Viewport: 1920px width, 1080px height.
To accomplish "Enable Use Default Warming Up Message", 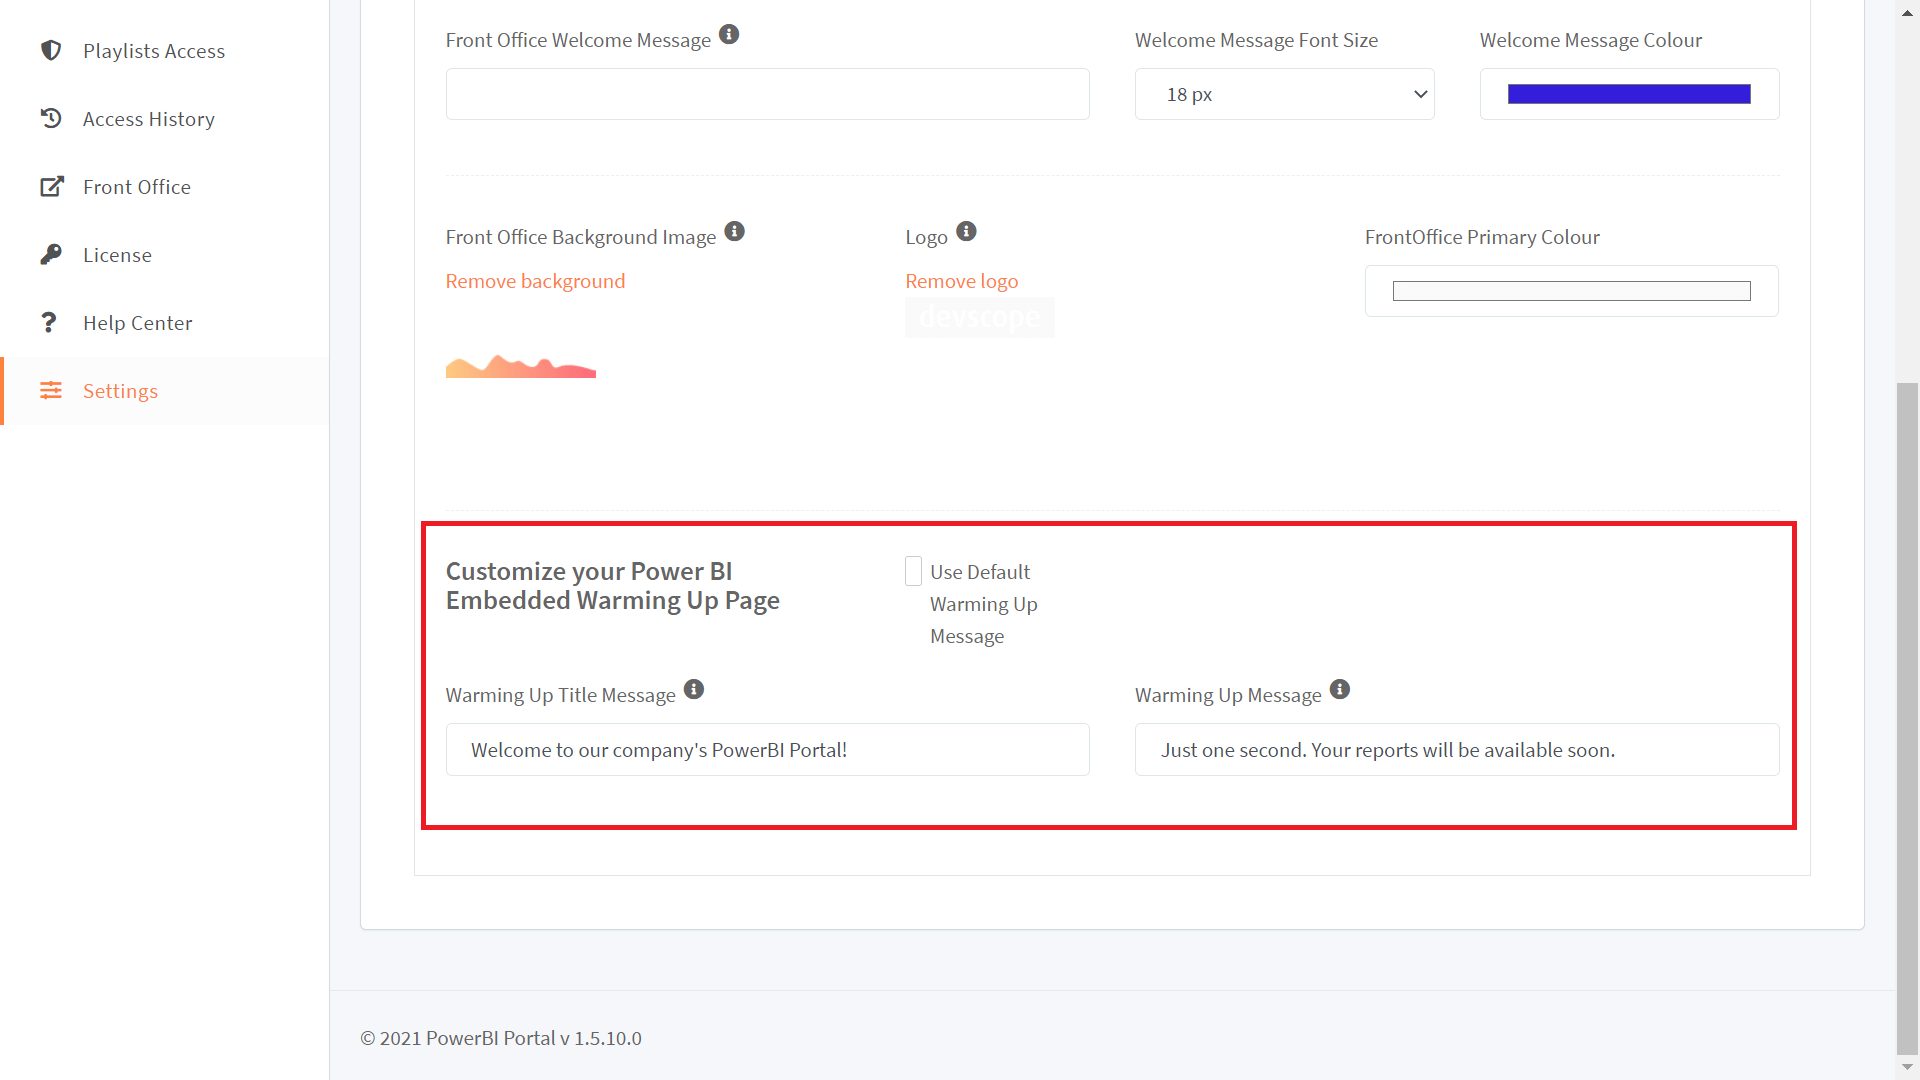I will point(913,570).
